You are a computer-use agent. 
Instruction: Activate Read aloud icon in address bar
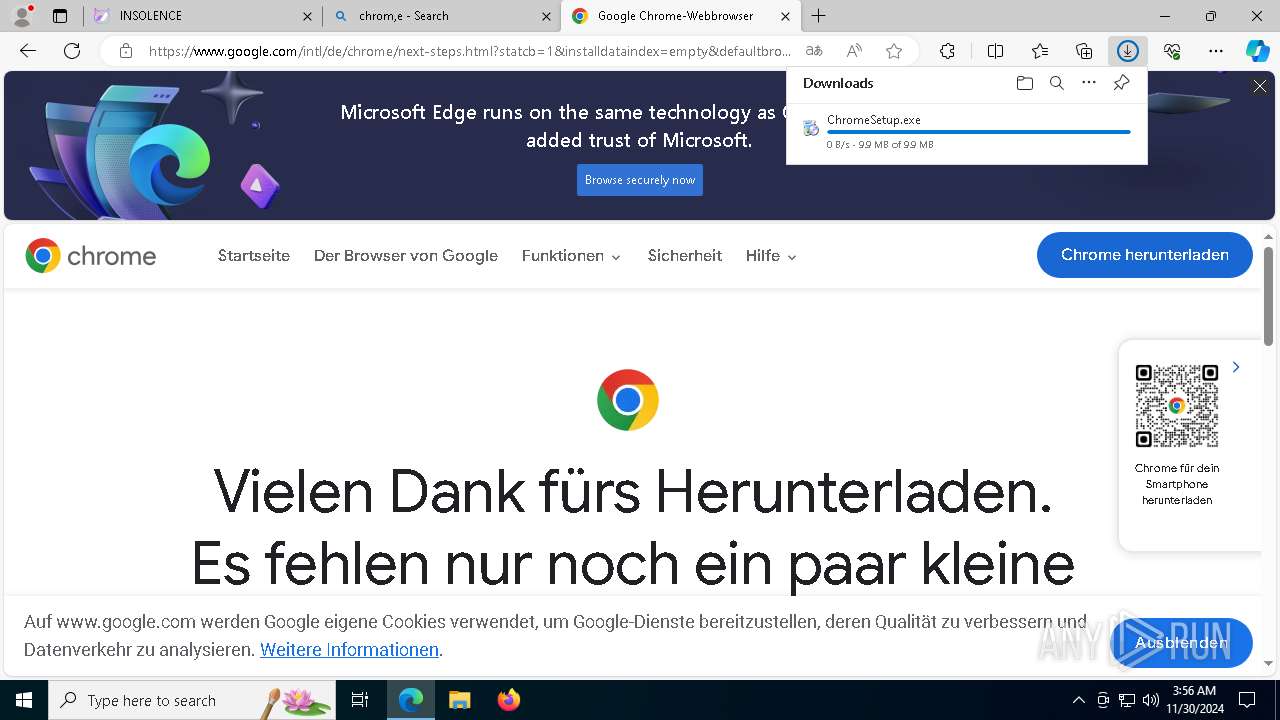854,51
